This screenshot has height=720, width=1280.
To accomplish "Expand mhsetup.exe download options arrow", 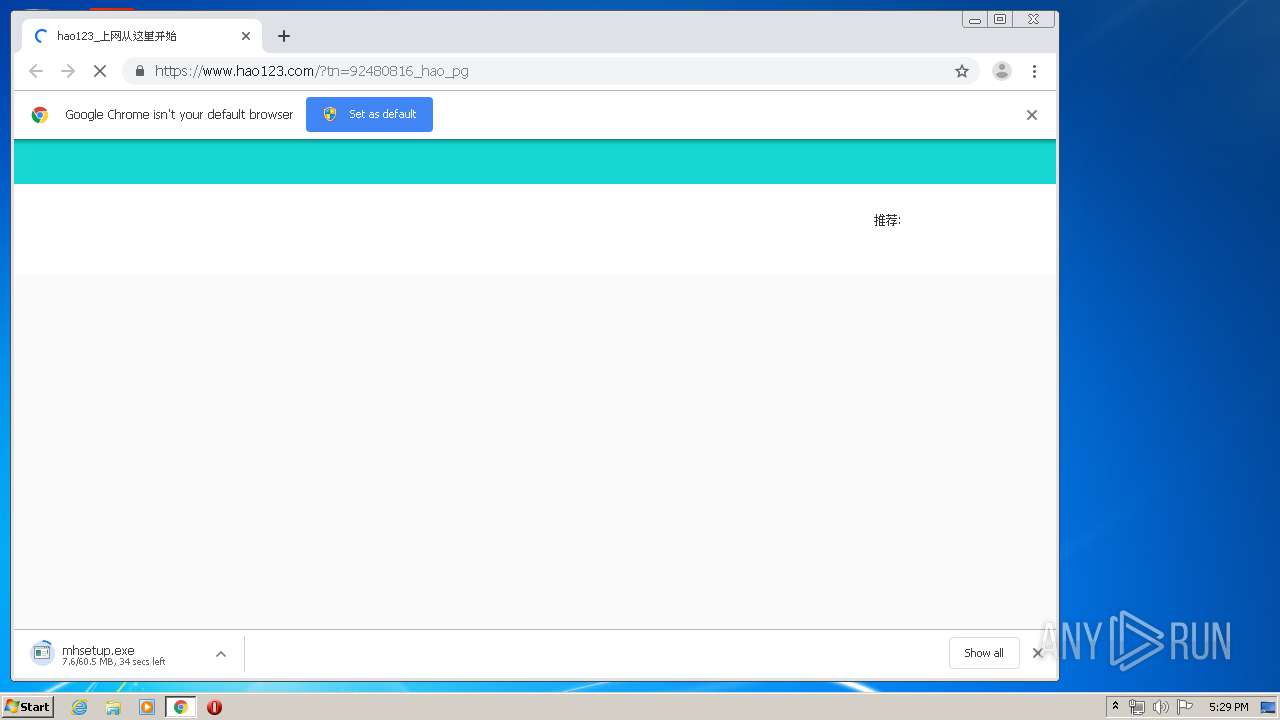I will (221, 654).
